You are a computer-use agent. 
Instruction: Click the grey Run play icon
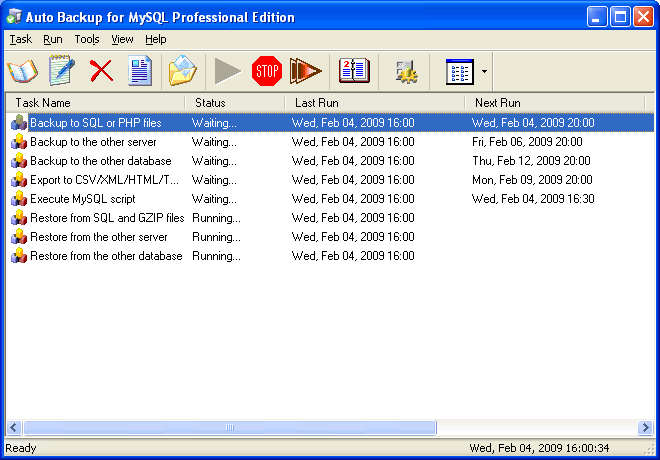point(227,71)
